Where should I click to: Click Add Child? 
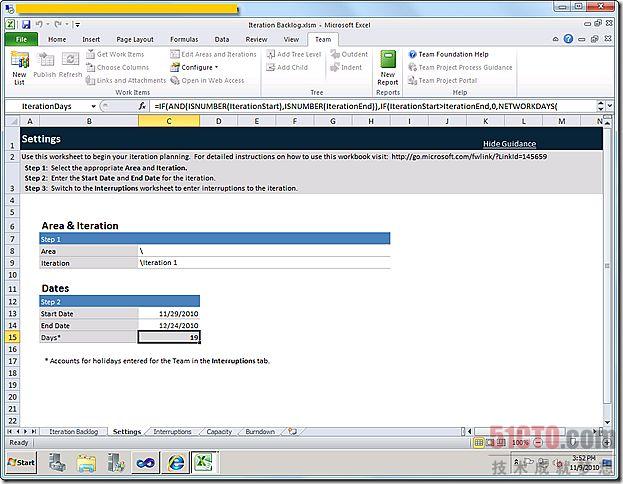tap(287, 67)
